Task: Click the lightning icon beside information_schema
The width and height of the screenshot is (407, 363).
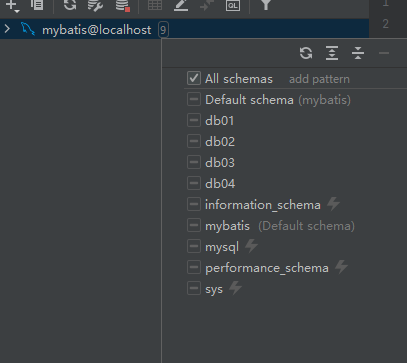Action: (333, 204)
